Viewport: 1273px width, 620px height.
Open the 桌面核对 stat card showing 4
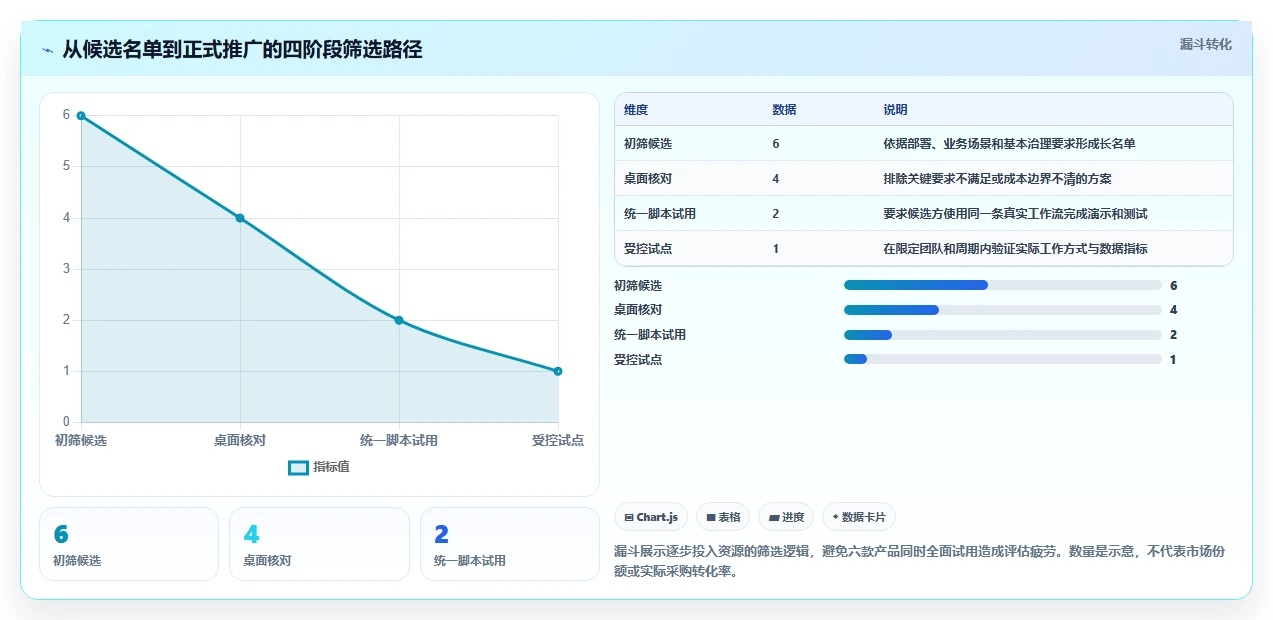319,544
